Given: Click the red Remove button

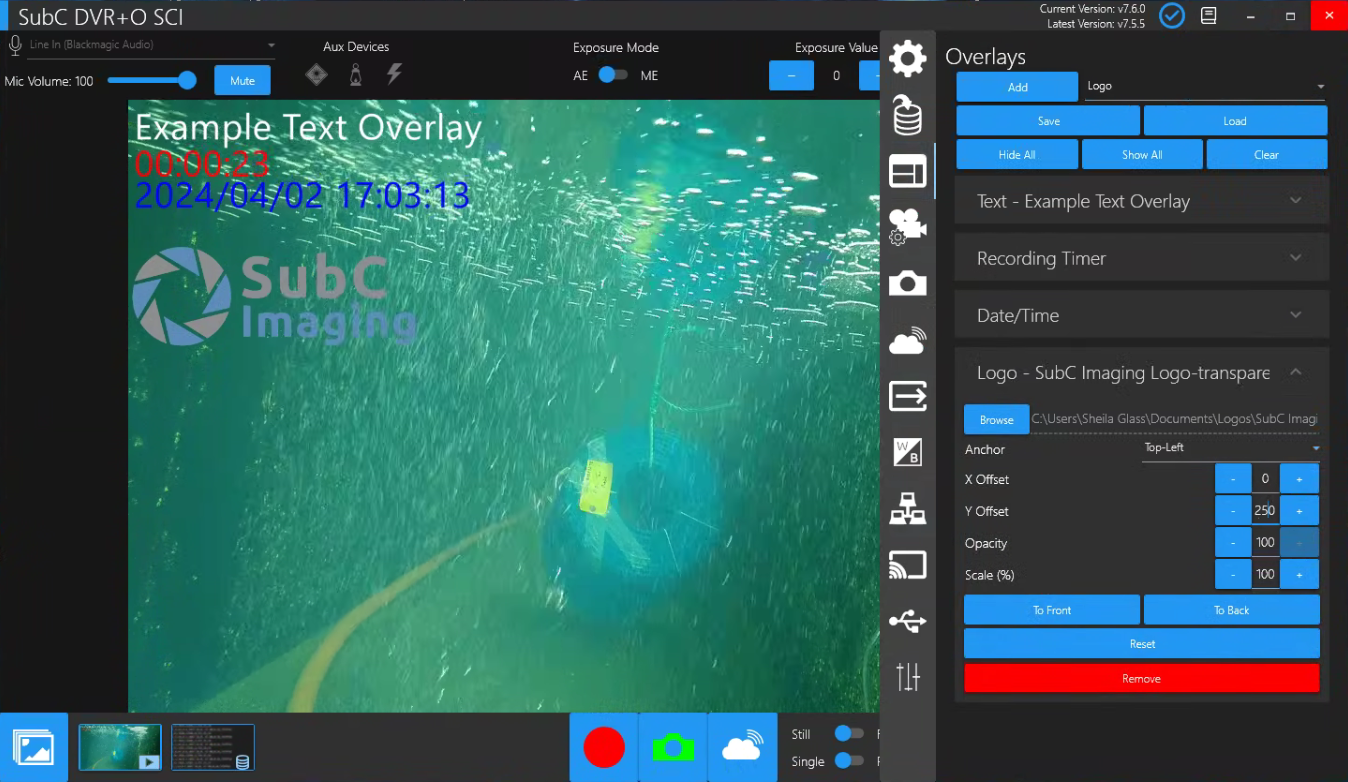Looking at the screenshot, I should [x=1141, y=678].
